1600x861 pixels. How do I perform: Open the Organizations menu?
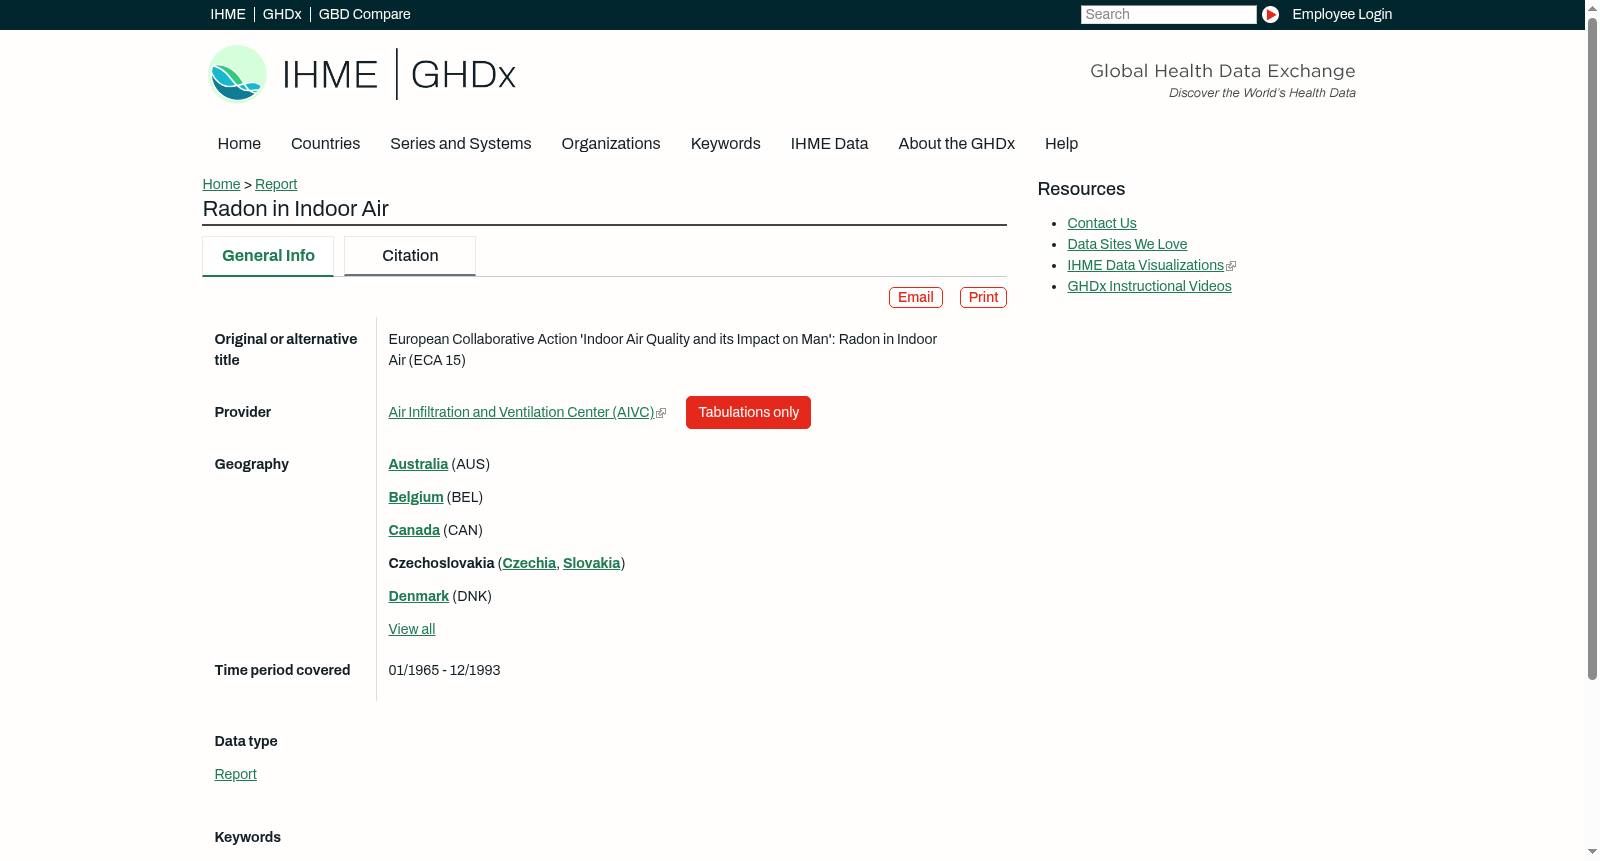(x=611, y=144)
